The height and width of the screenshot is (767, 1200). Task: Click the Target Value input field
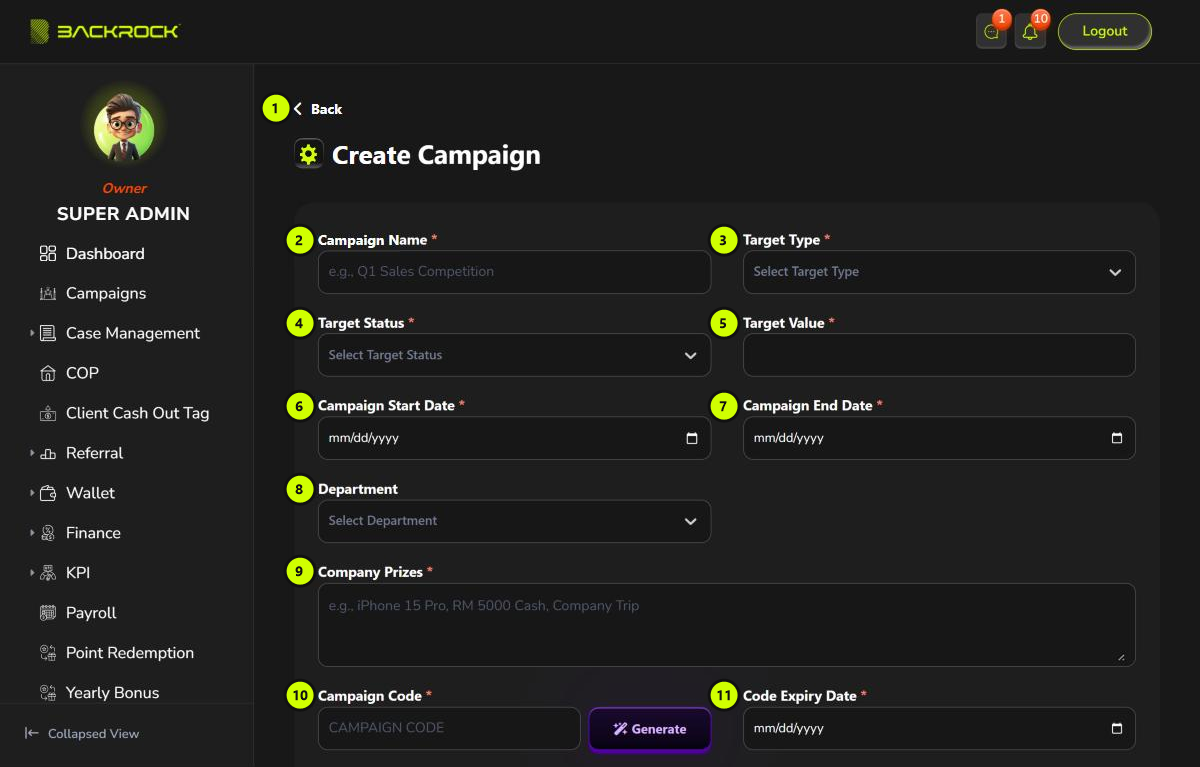click(x=939, y=355)
